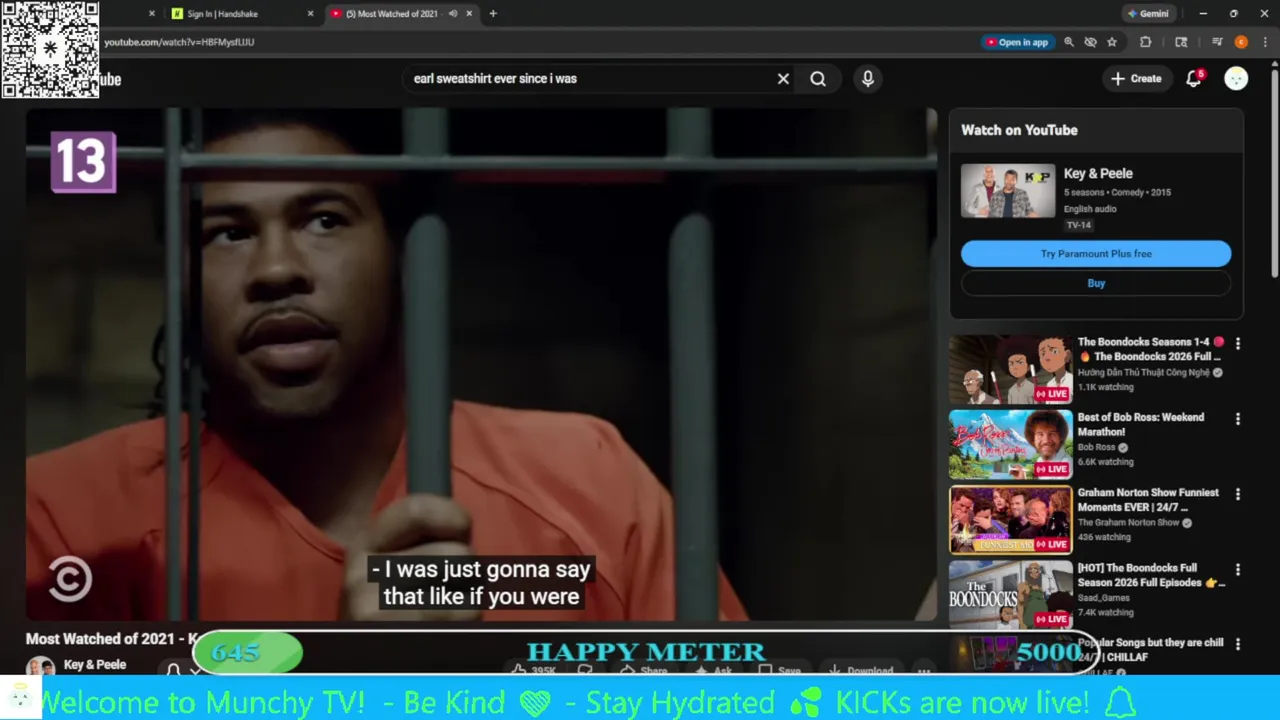Click The Graham Norton Show channel name

click(x=1129, y=523)
